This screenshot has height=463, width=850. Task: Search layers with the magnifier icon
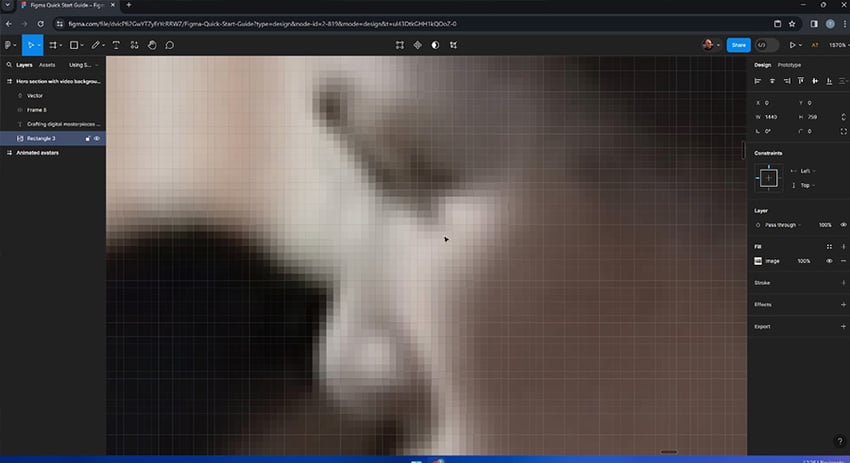tap(9, 65)
